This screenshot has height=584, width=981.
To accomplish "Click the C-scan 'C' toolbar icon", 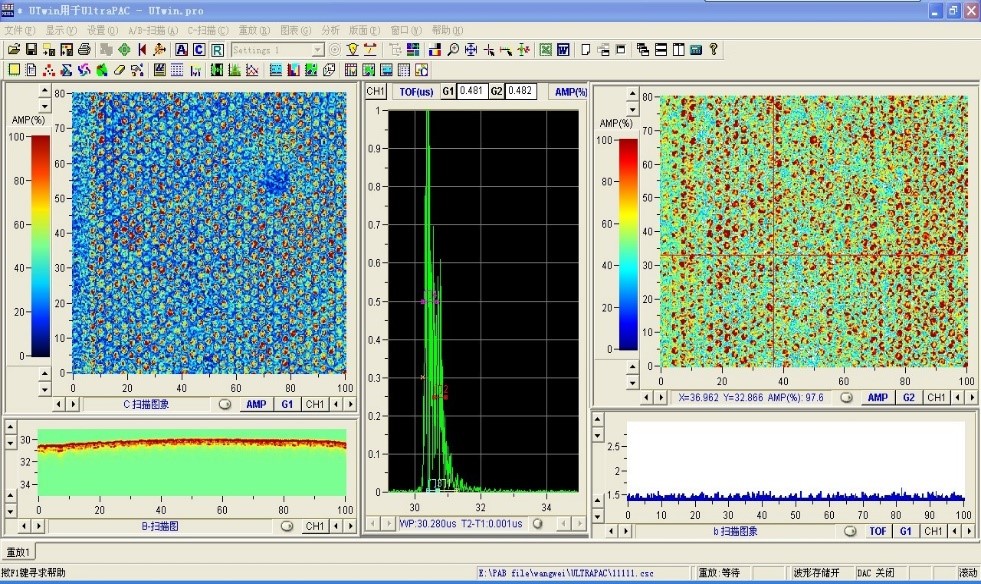I will (x=198, y=49).
